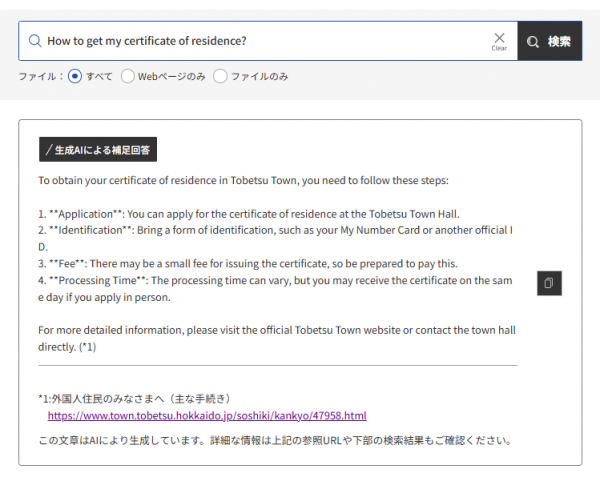Viewport: 600px width, 477px height.
Task: Click the 生成AIによる補足回答 header label
Action: 97,150
